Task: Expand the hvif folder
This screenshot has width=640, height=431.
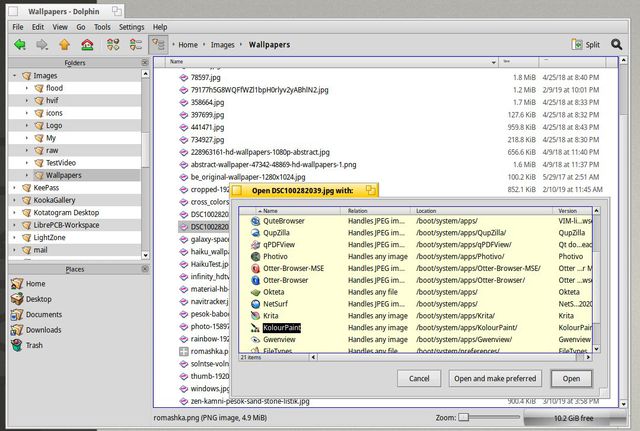Action: pyautogui.click(x=27, y=100)
